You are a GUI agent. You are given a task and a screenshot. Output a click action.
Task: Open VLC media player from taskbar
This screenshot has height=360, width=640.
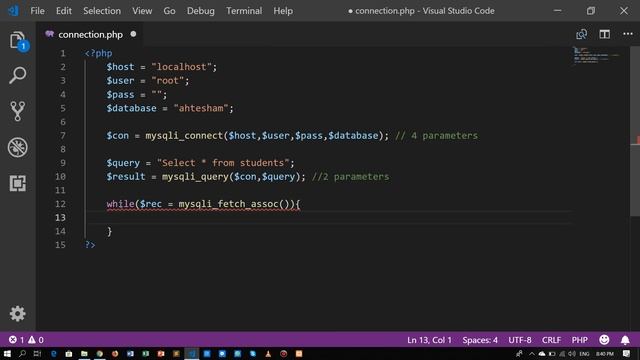(268, 353)
